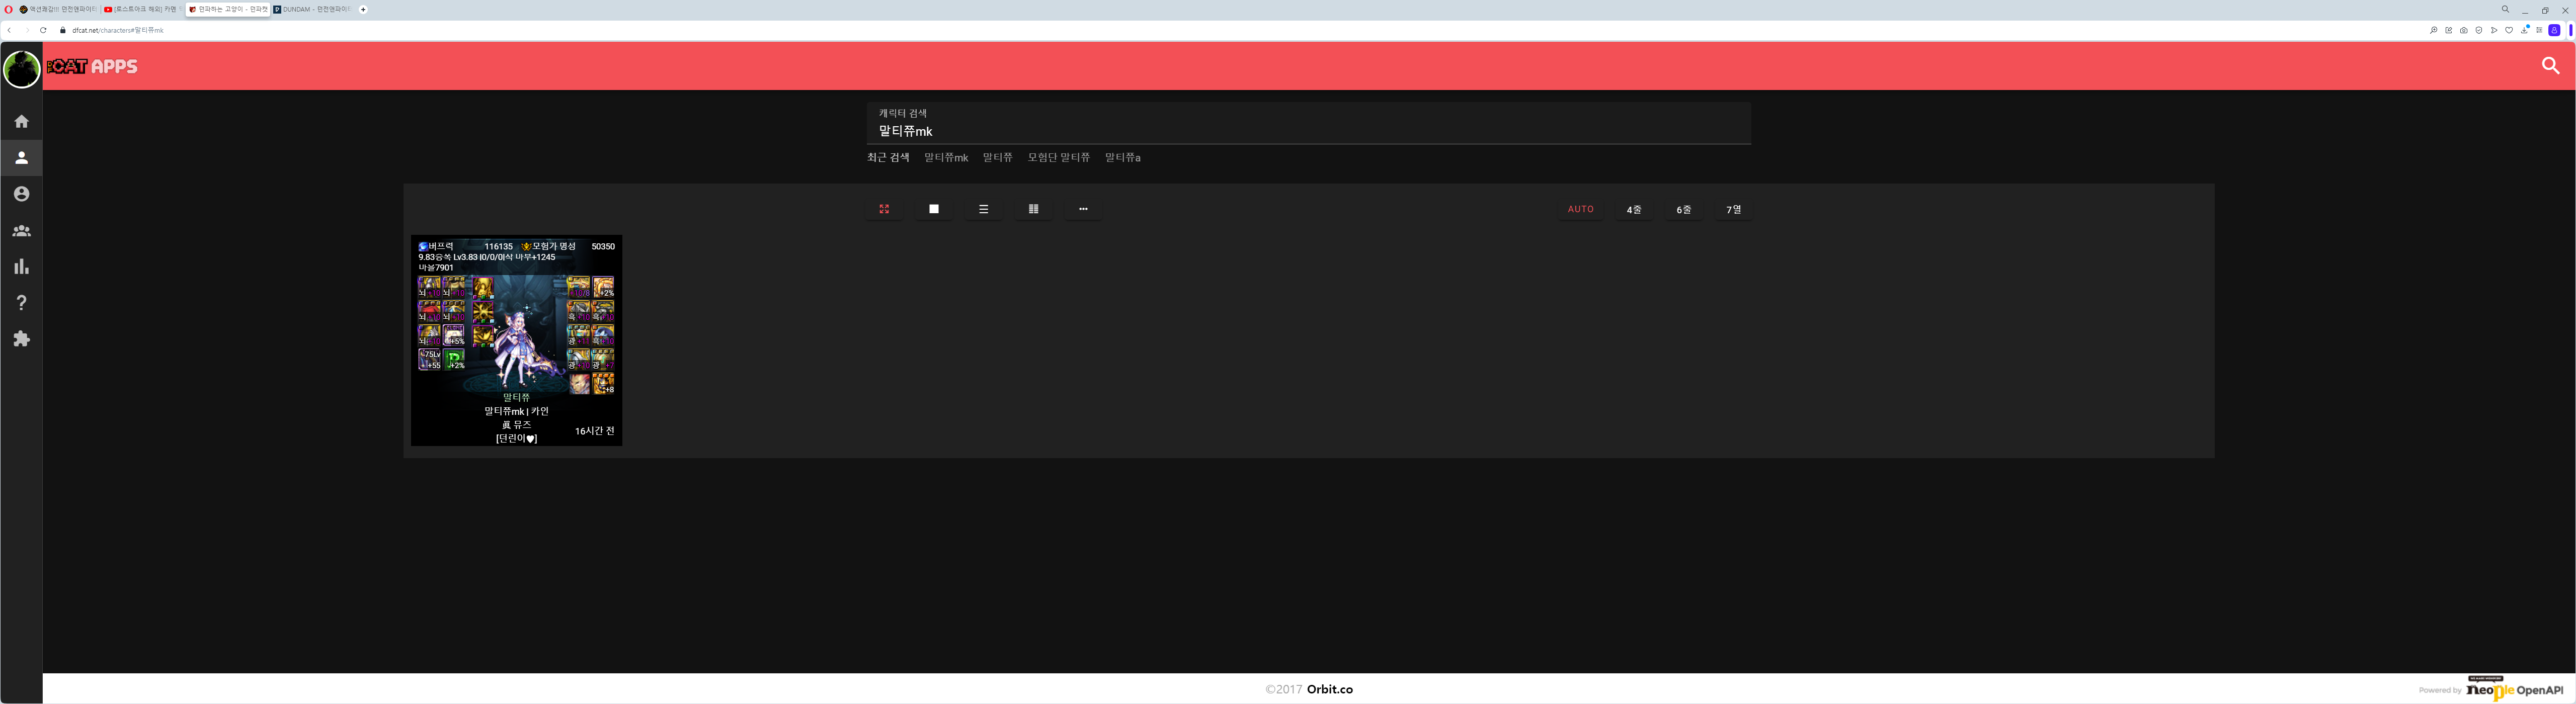Open browser downloads icon
This screenshot has height=704, width=2576.
2524,30
